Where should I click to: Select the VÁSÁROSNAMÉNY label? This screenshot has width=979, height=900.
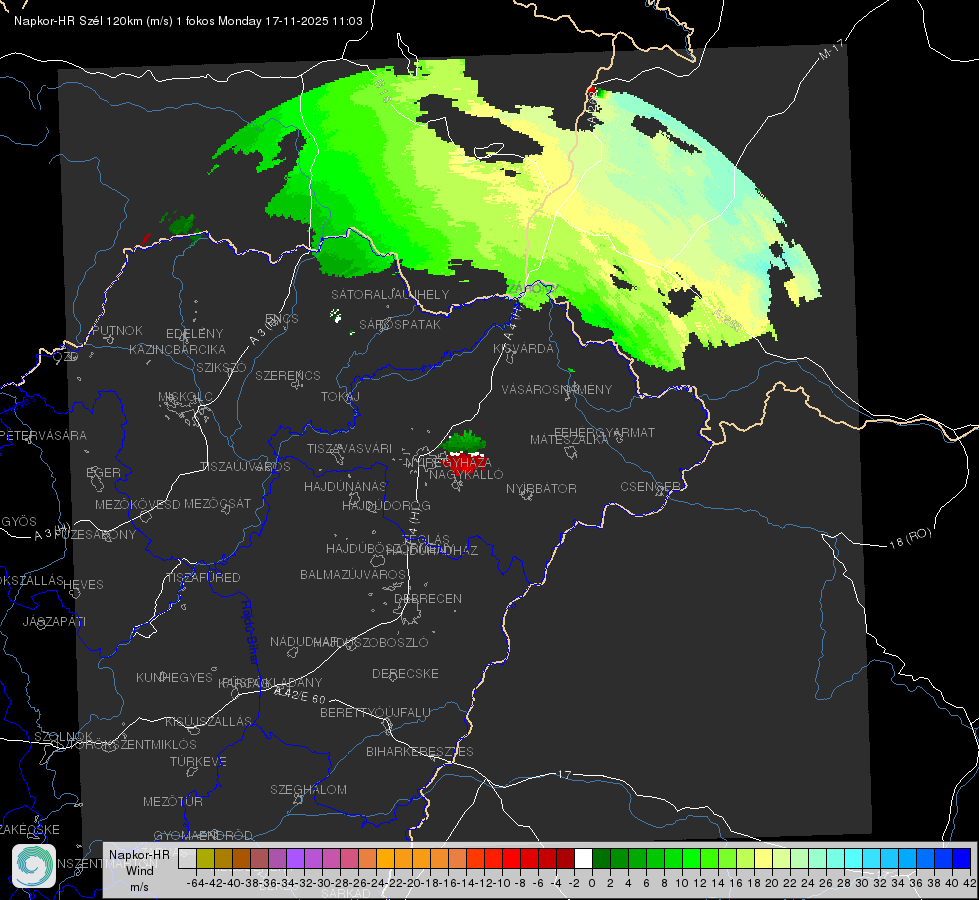tap(557, 389)
